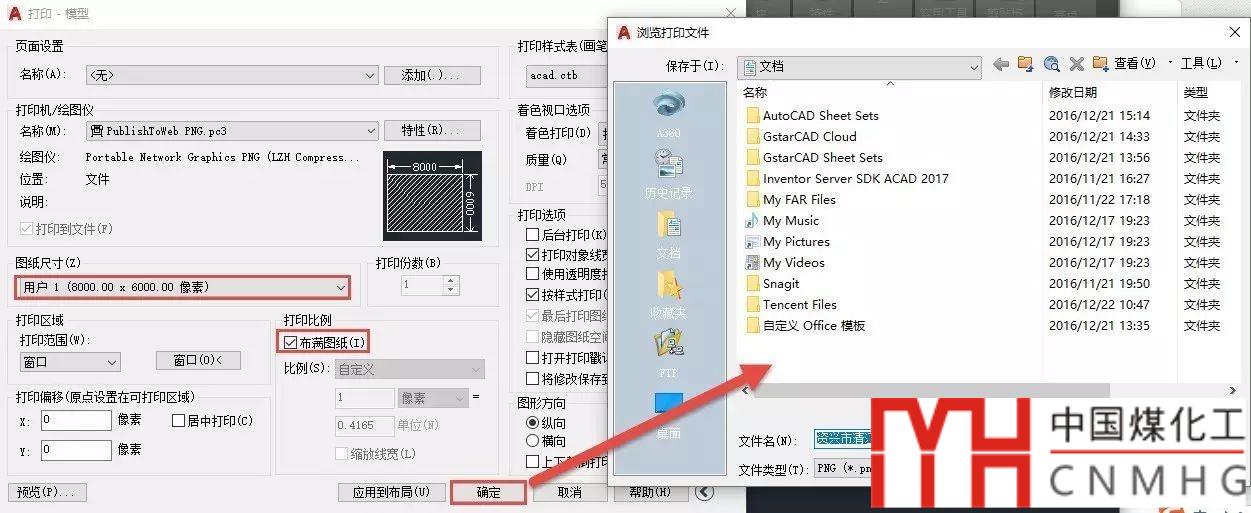The width and height of the screenshot is (1251, 513).
Task: Open the 文件类型 PNG dropdown
Action: 841,469
